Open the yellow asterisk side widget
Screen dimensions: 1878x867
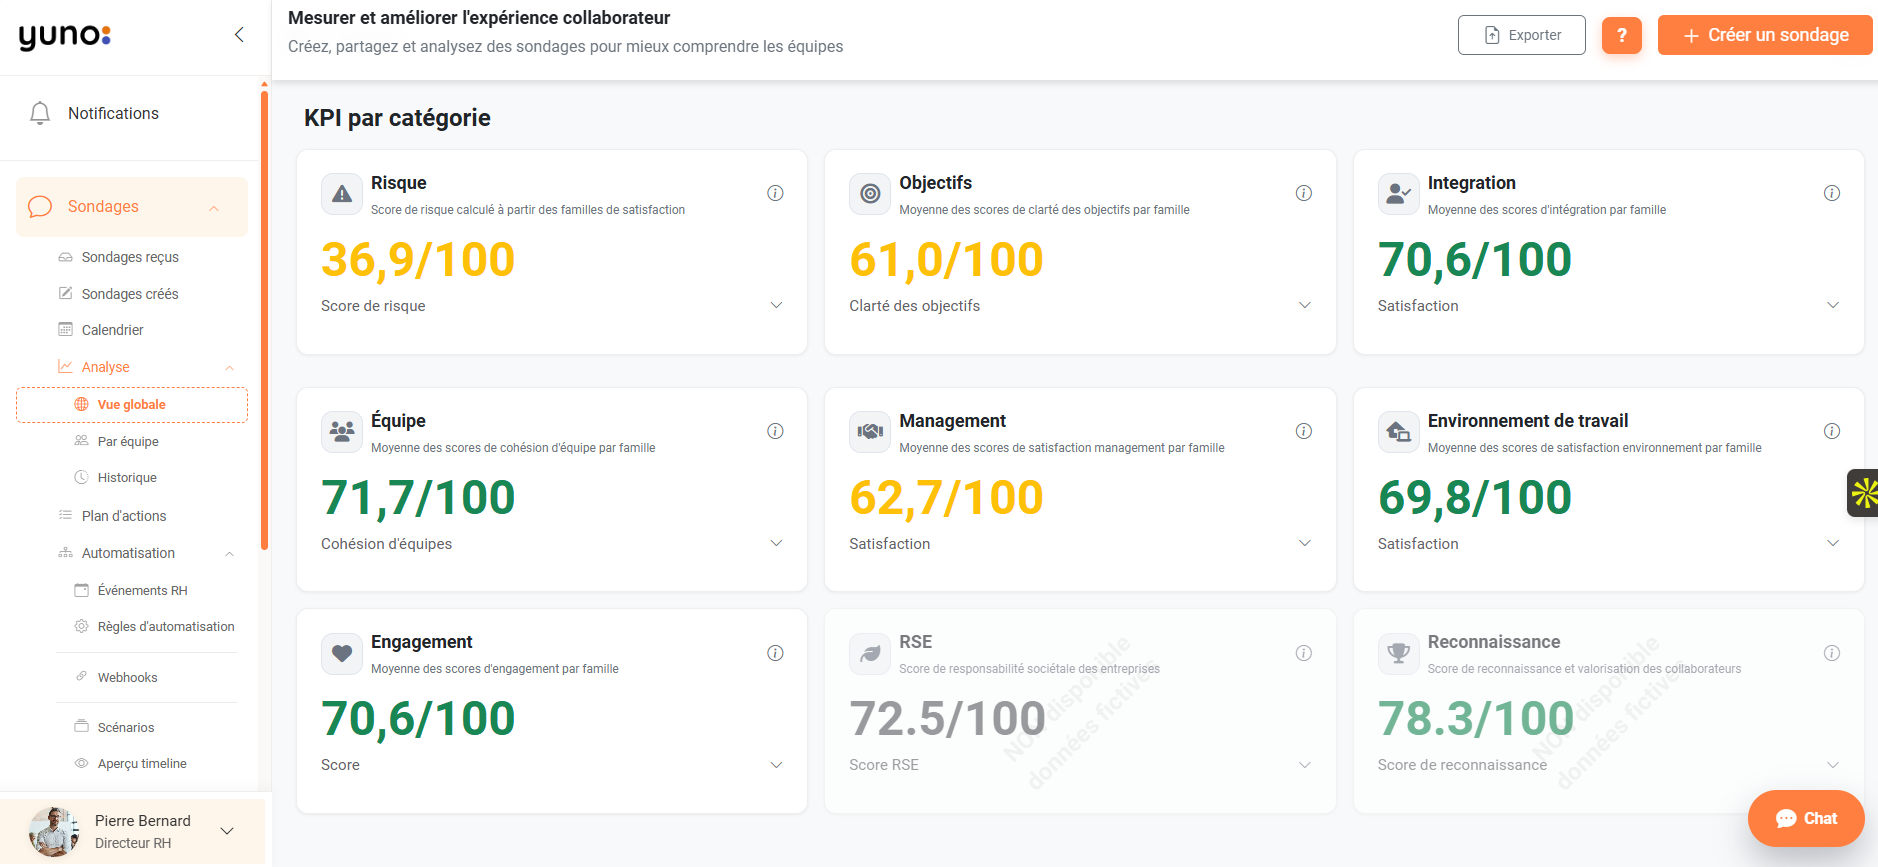click(x=1863, y=493)
